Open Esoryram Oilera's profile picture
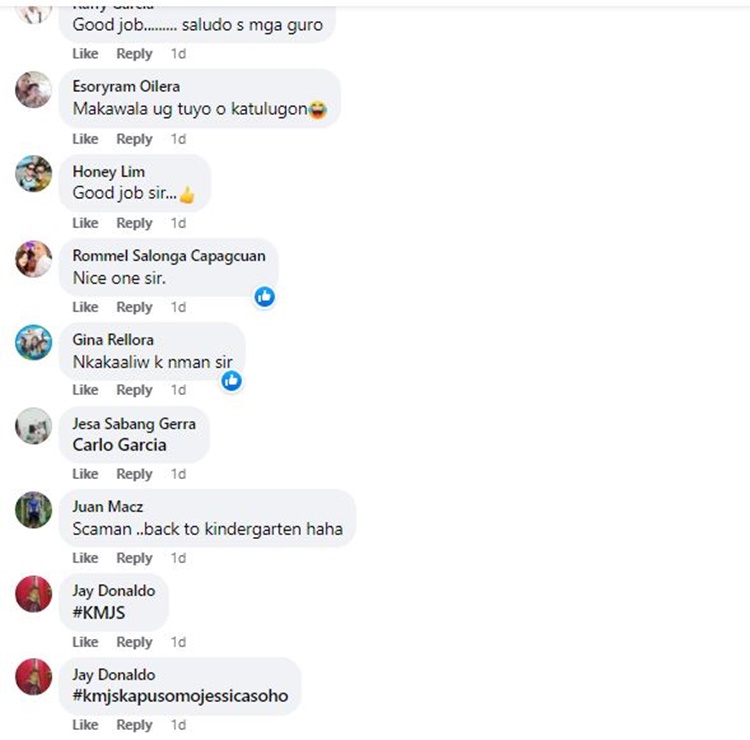This screenshot has height=740, width=750. point(33,90)
